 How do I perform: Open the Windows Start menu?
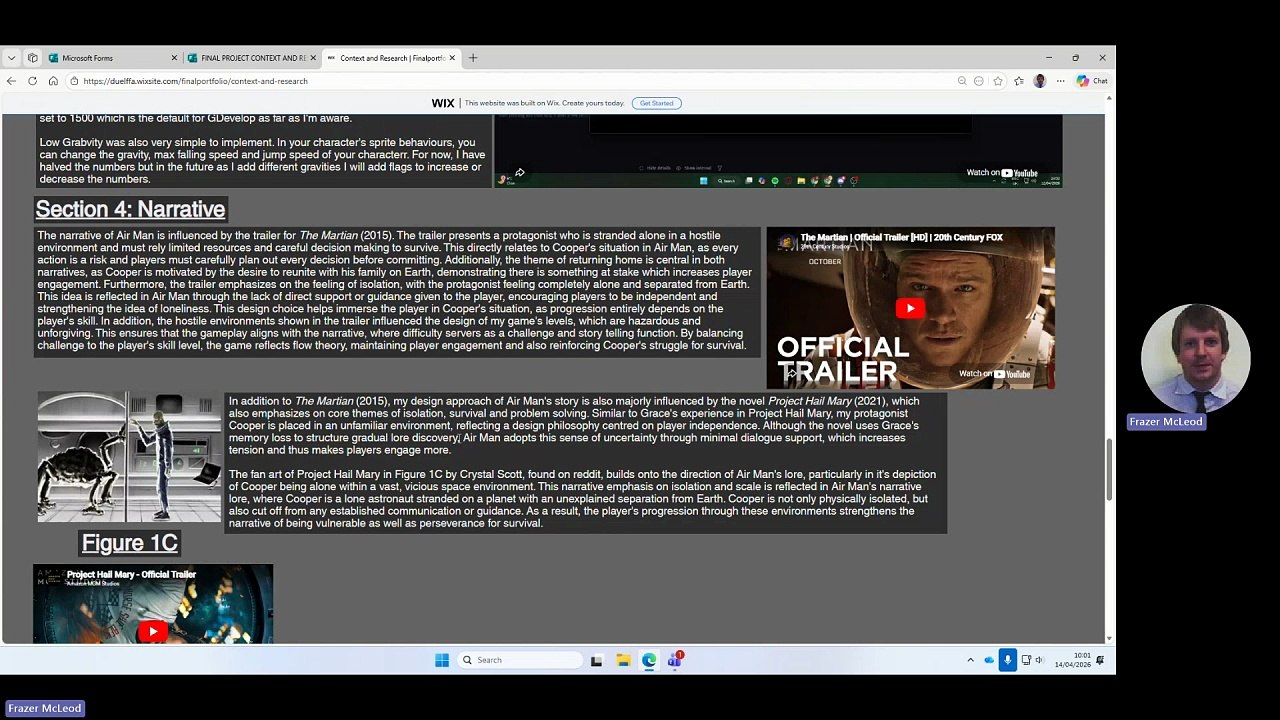click(x=442, y=660)
